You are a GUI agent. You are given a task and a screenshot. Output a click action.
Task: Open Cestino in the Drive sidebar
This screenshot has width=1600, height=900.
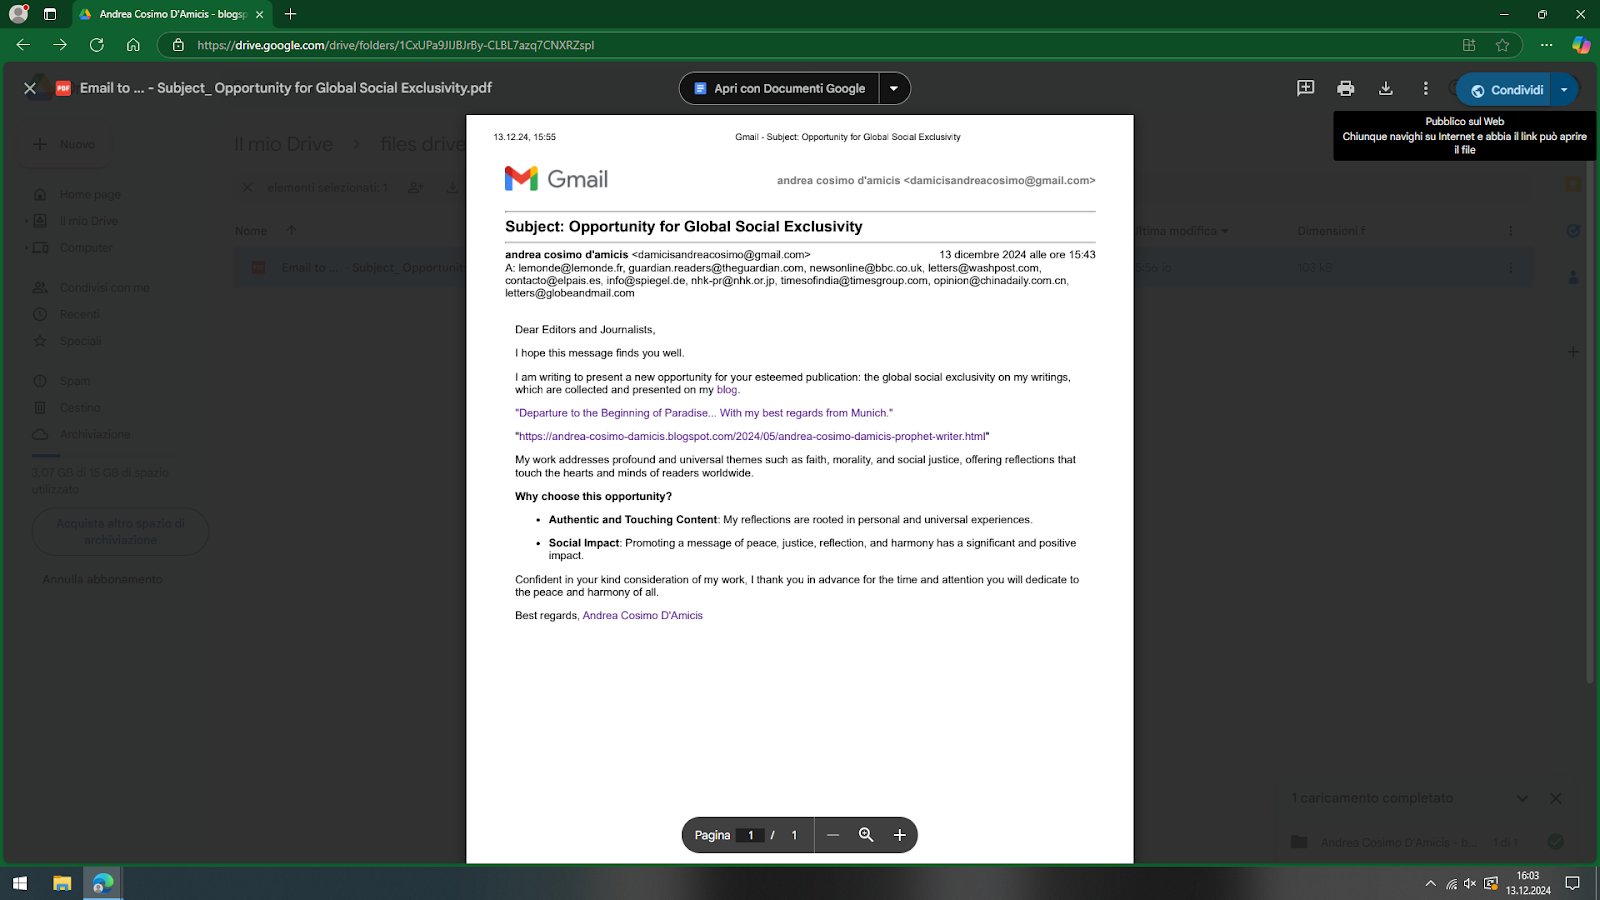pyautogui.click(x=80, y=408)
